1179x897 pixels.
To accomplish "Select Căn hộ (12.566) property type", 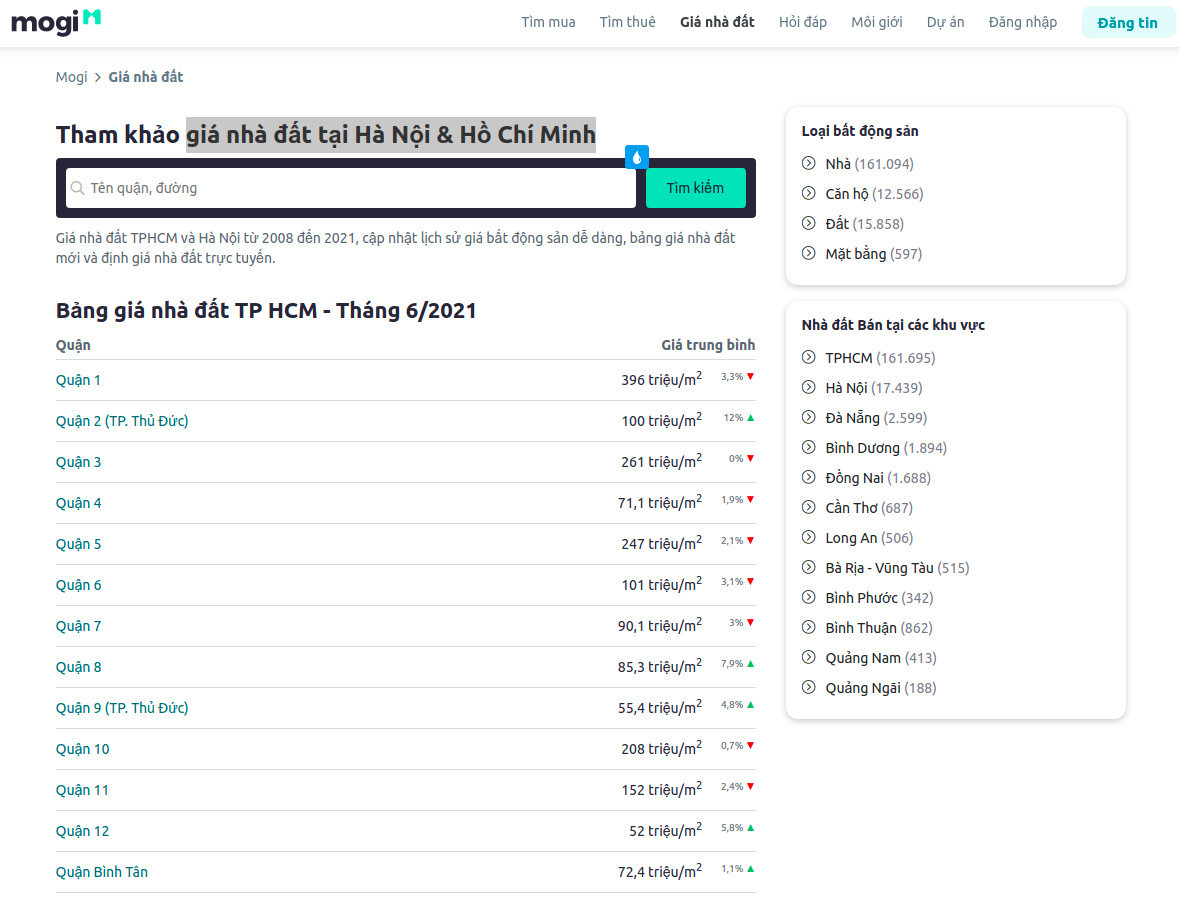I will (874, 194).
